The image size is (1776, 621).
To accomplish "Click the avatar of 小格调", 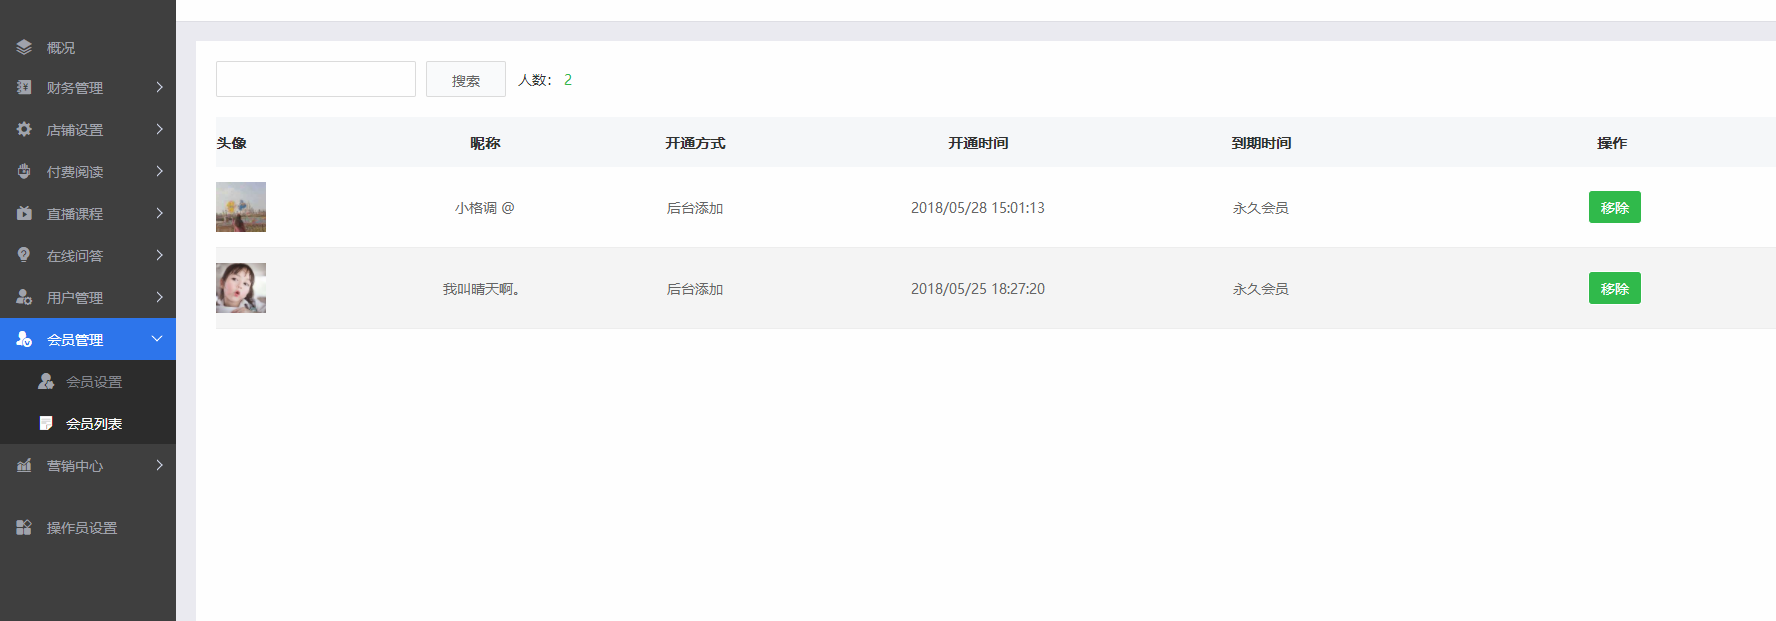I will 241,207.
